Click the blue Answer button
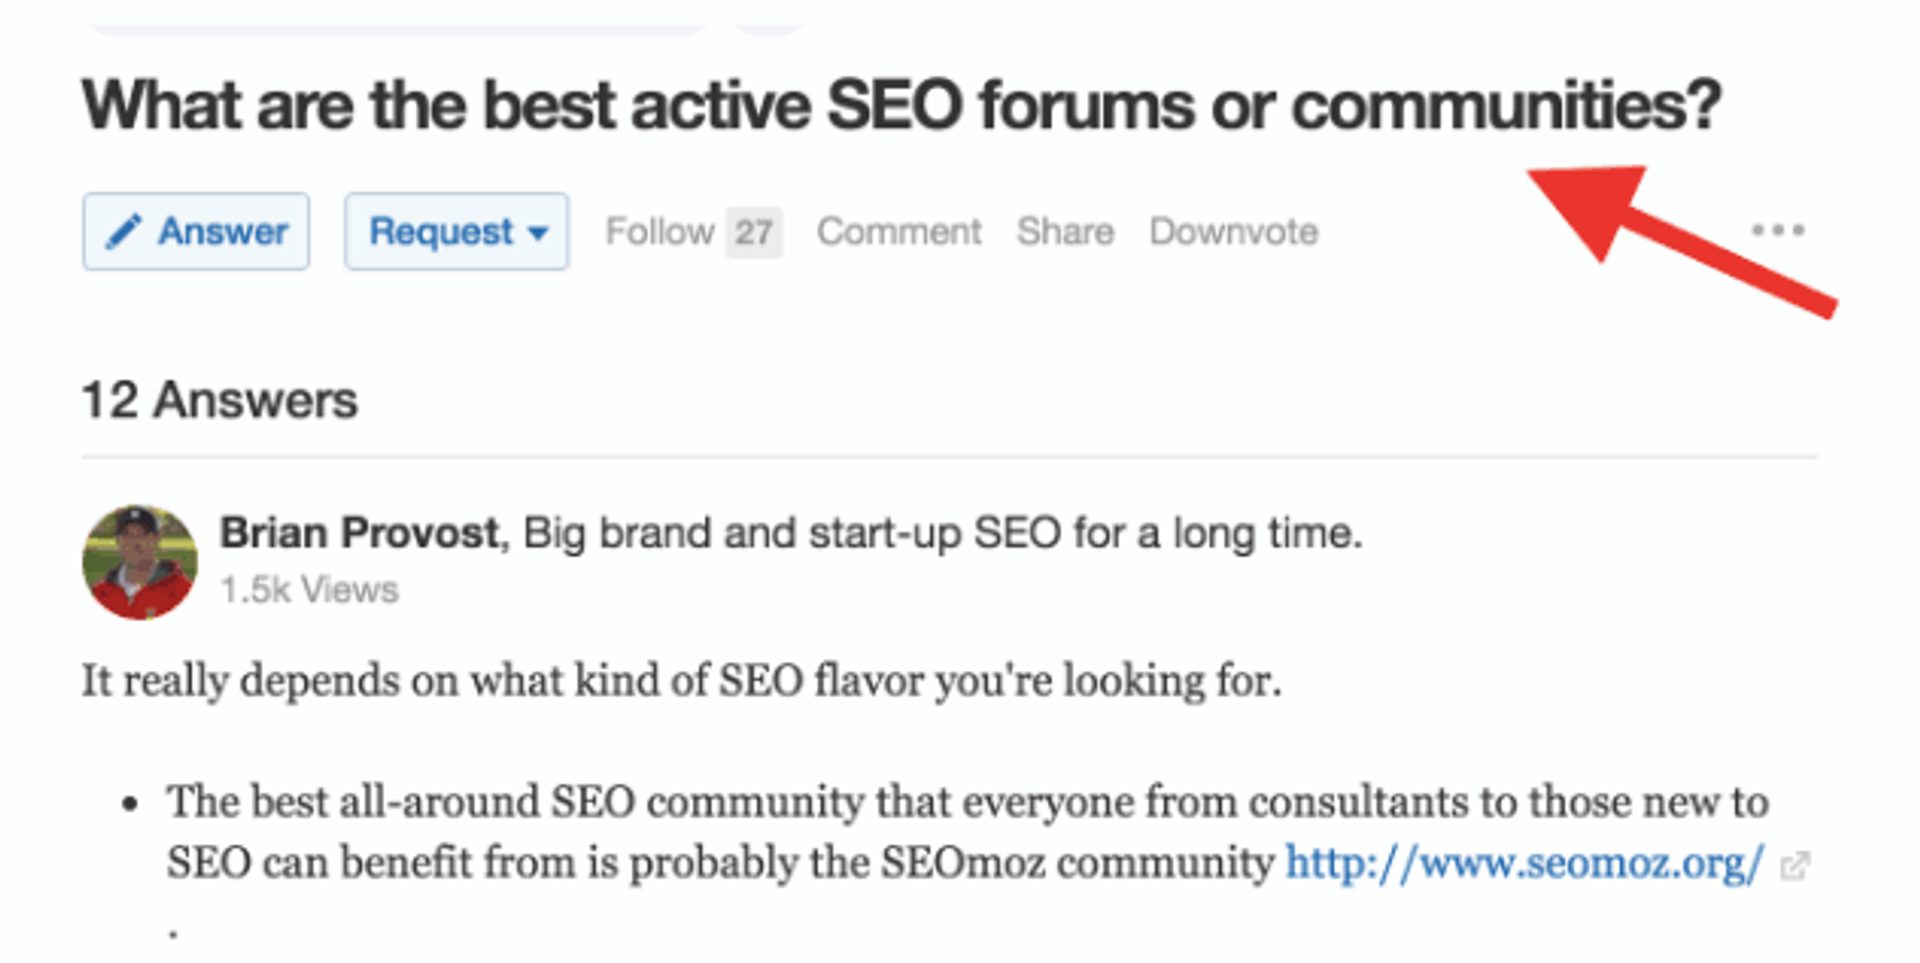The width and height of the screenshot is (1920, 963). (x=196, y=231)
